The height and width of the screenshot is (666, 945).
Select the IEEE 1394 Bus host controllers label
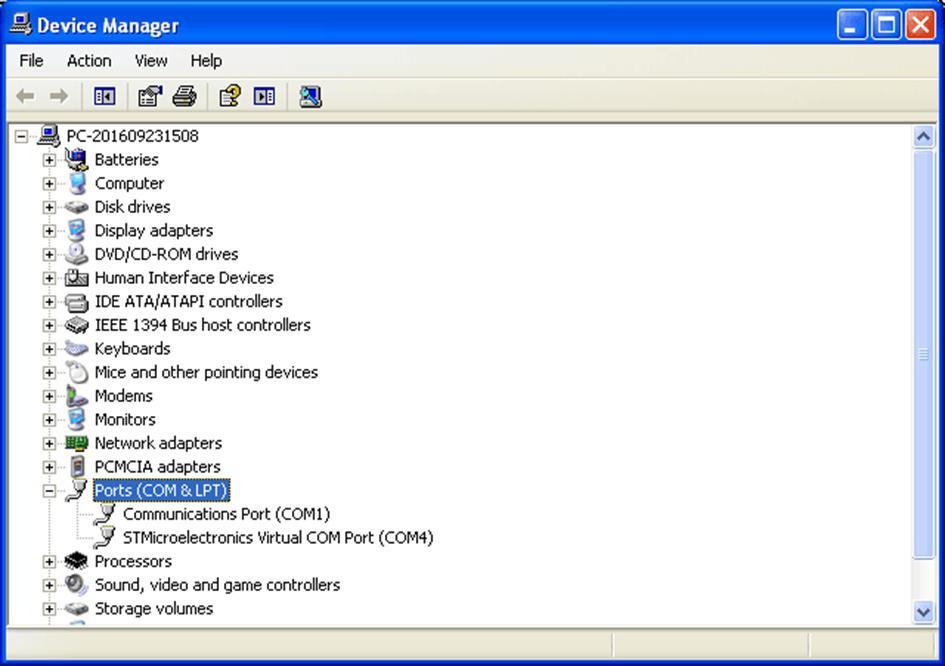coord(202,325)
